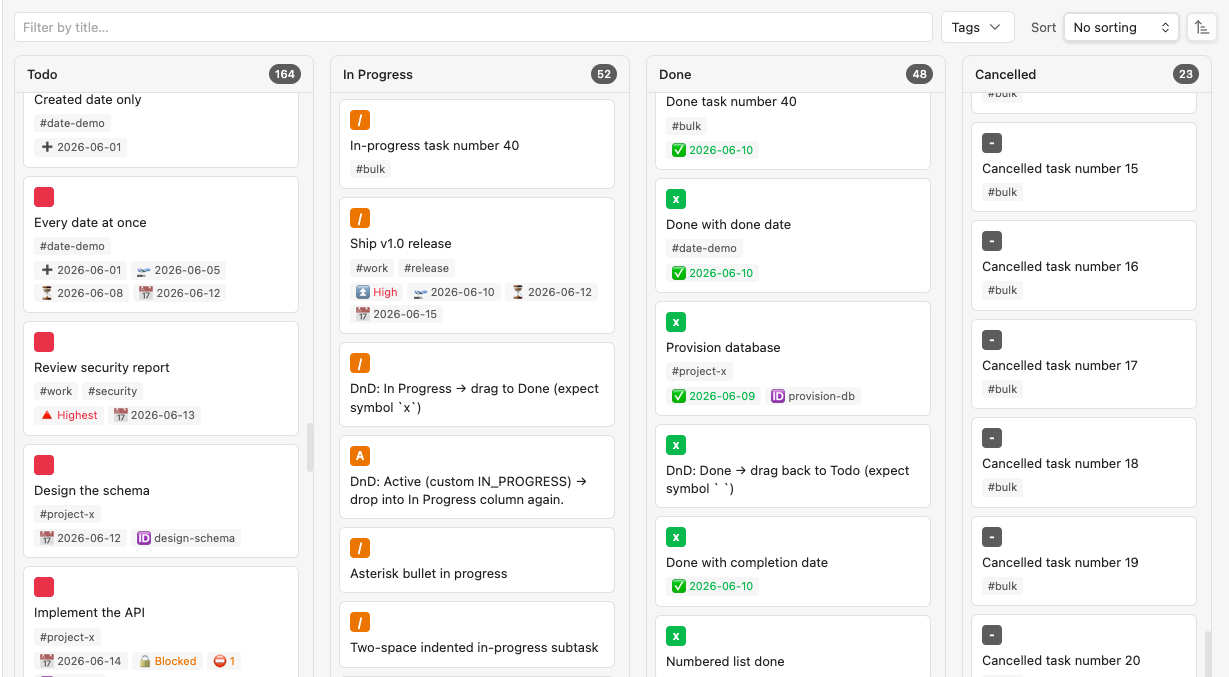
Task: Toggle status box on Ship v1.0 release
Action: [360, 218]
